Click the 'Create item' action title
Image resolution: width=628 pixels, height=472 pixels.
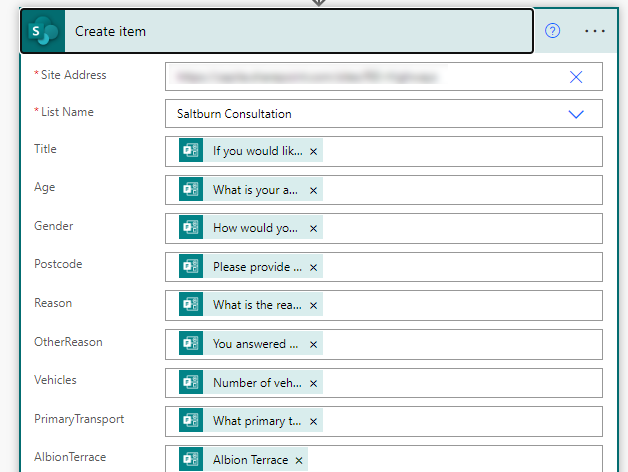pos(111,32)
